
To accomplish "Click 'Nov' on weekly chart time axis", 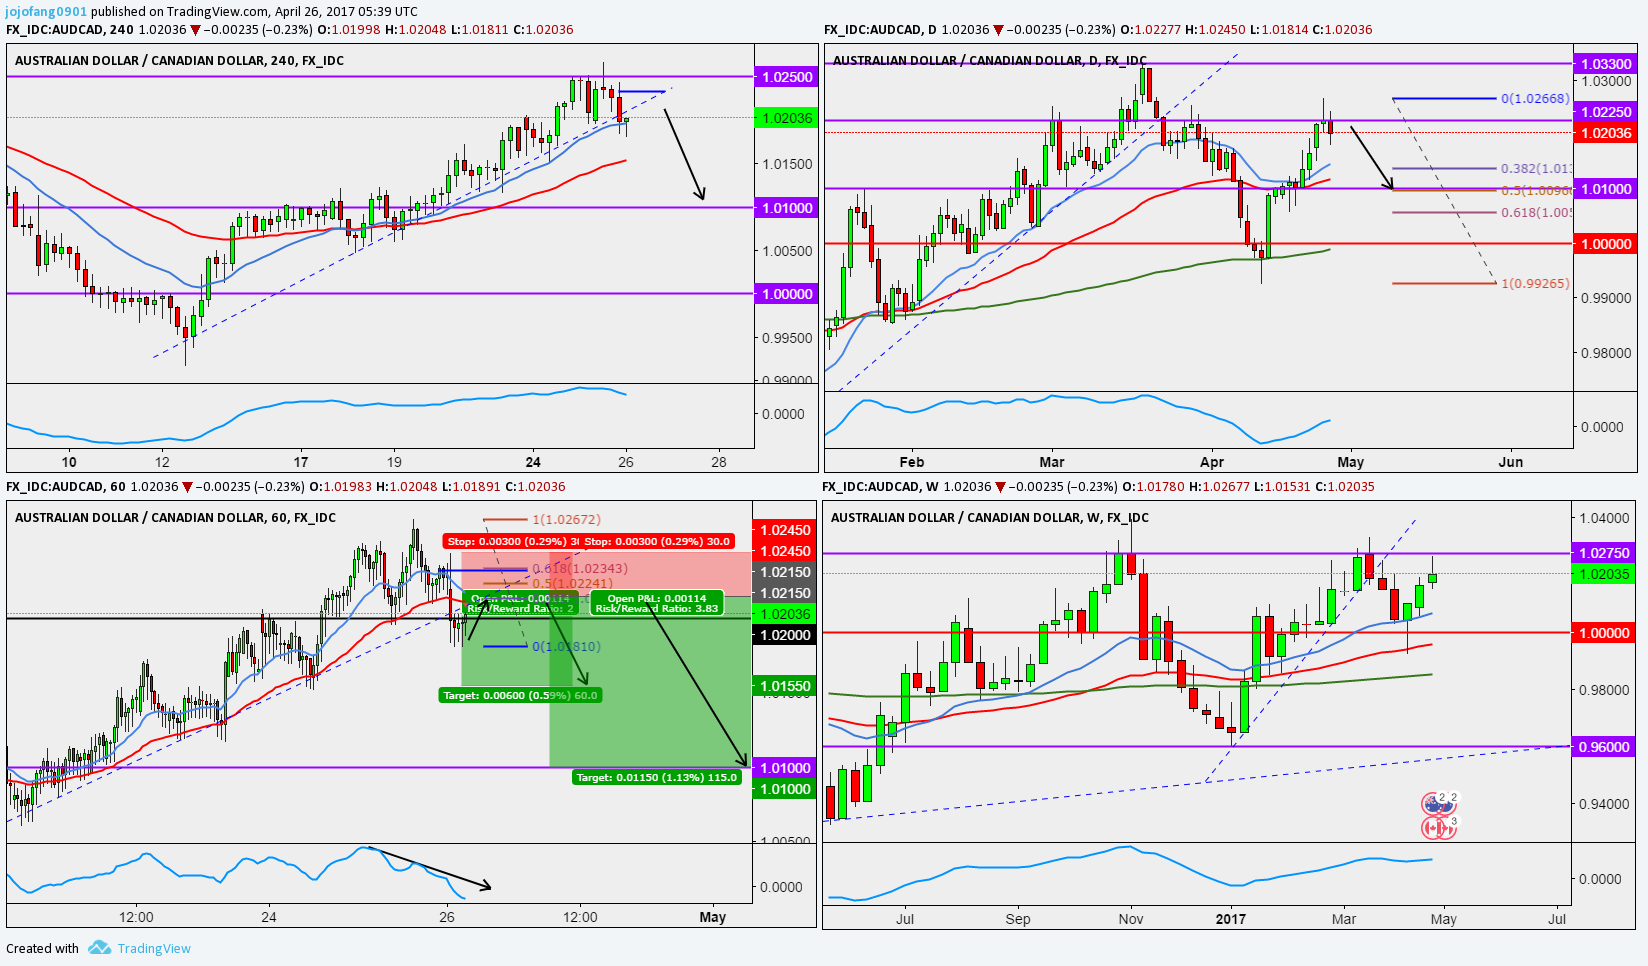I will pyautogui.click(x=1130, y=919).
